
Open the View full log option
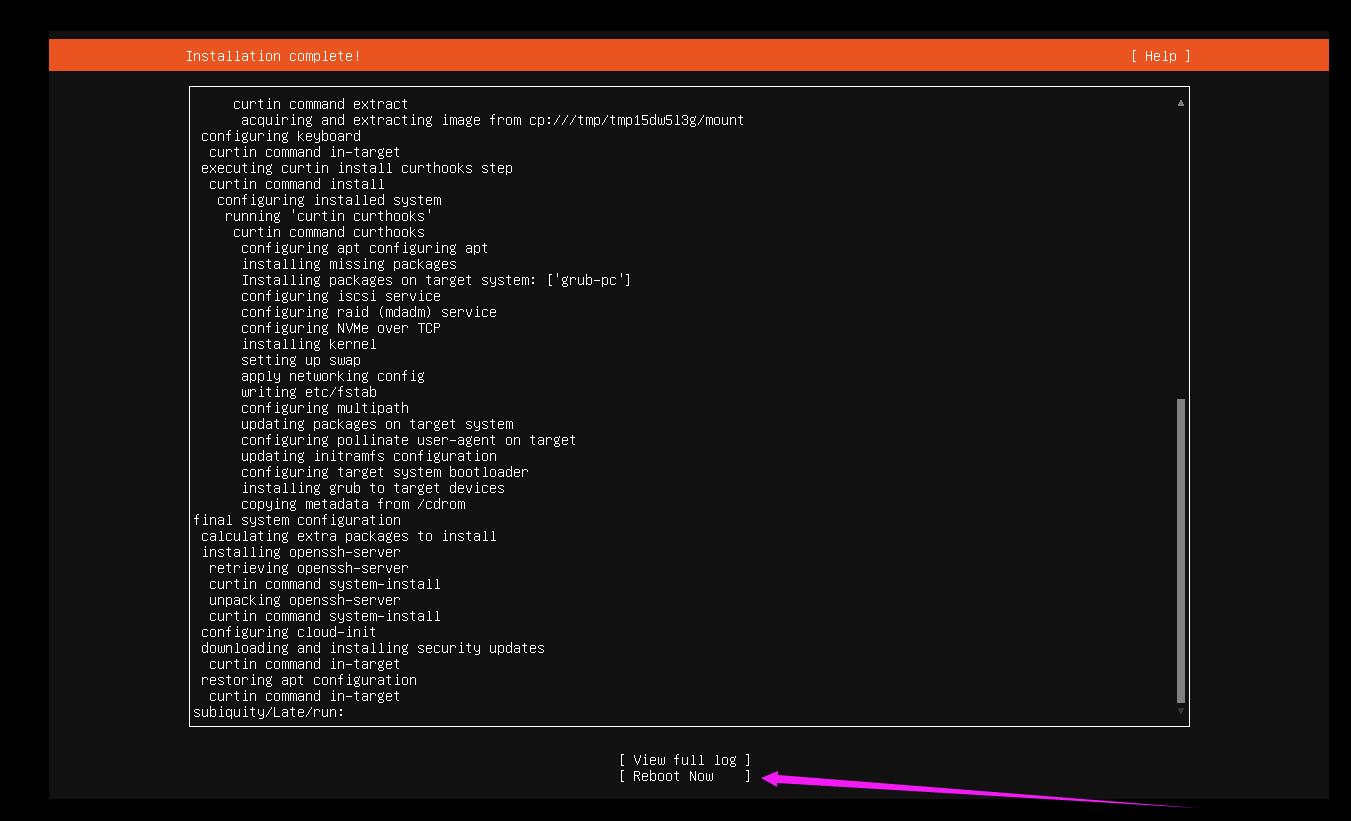[x=684, y=760]
